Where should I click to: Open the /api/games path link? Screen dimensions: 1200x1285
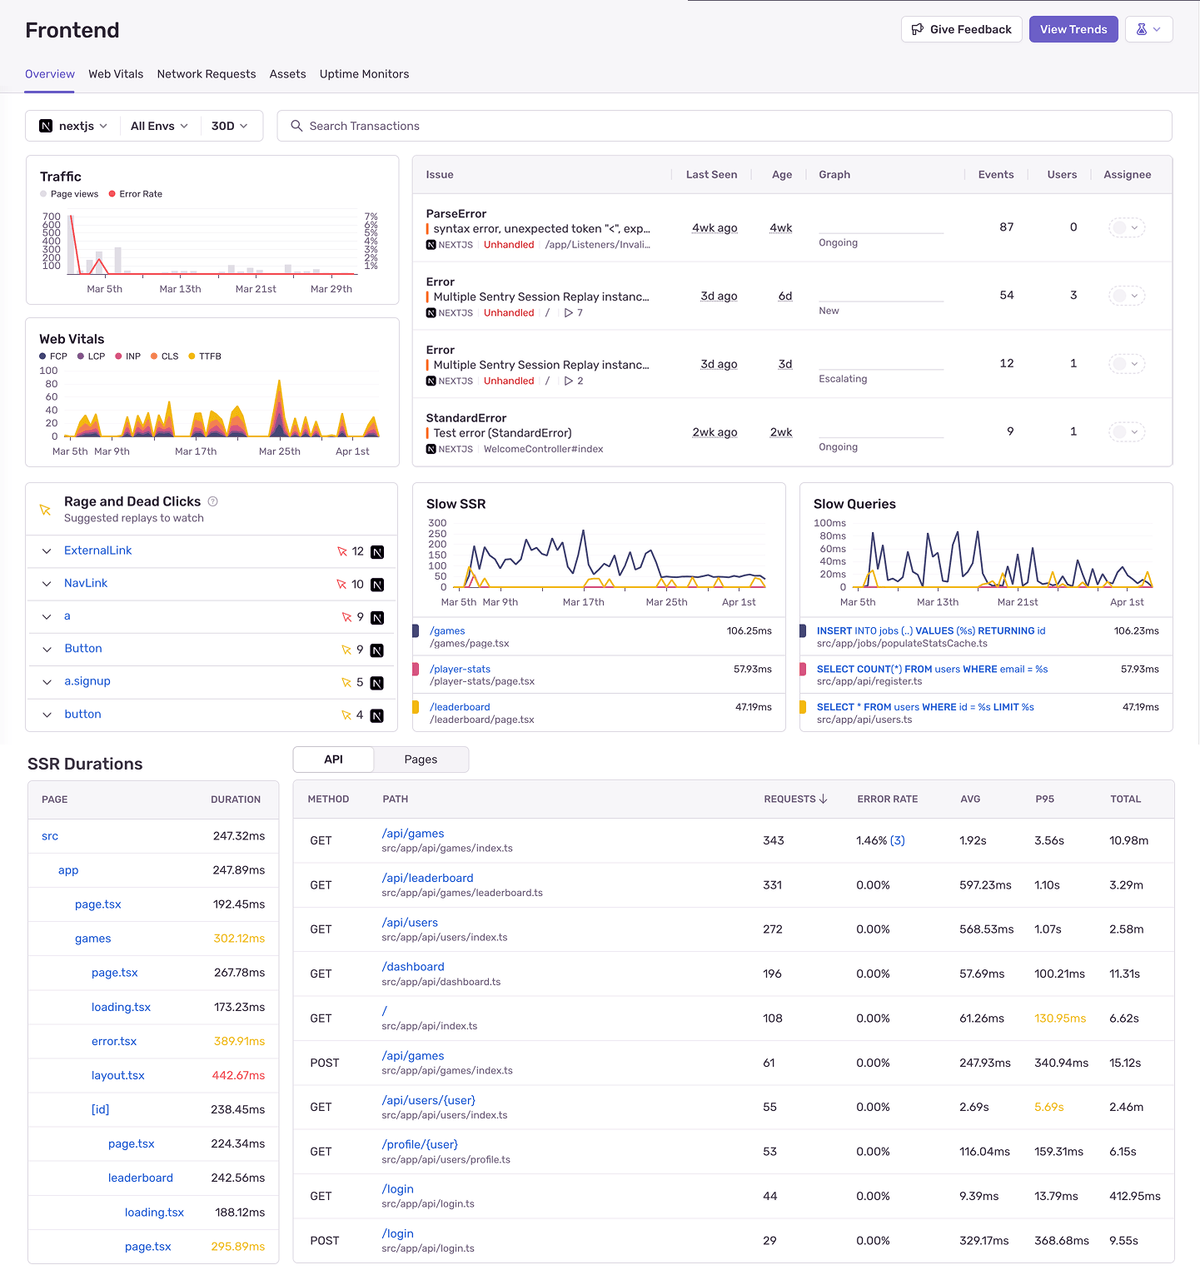point(413,833)
